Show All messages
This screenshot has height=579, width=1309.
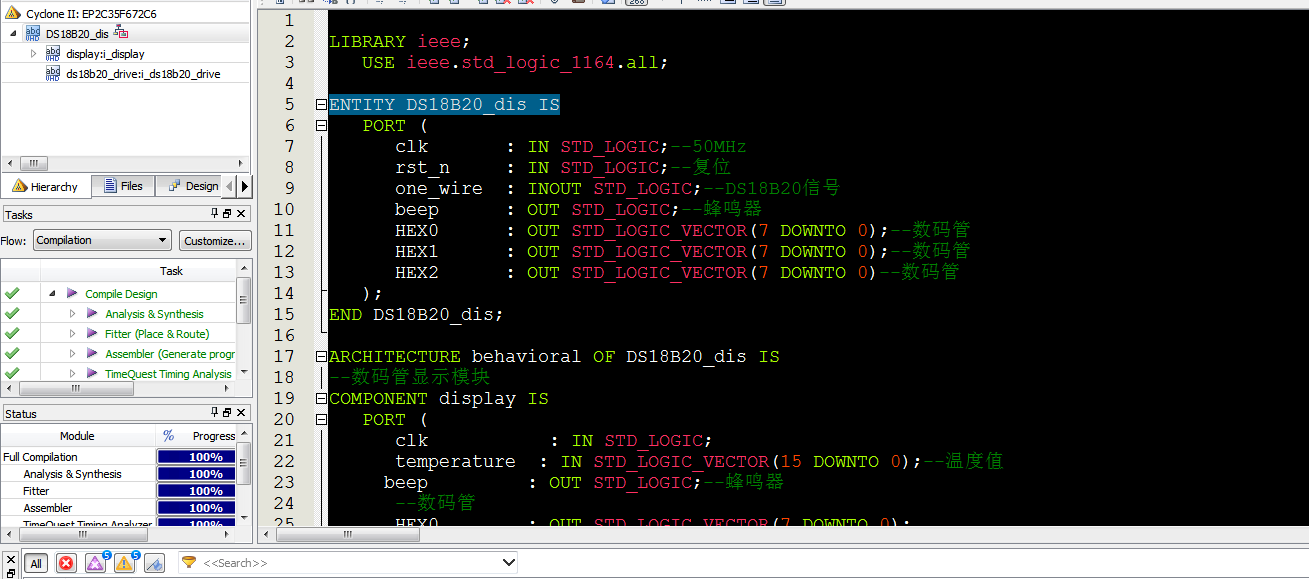coord(36,563)
